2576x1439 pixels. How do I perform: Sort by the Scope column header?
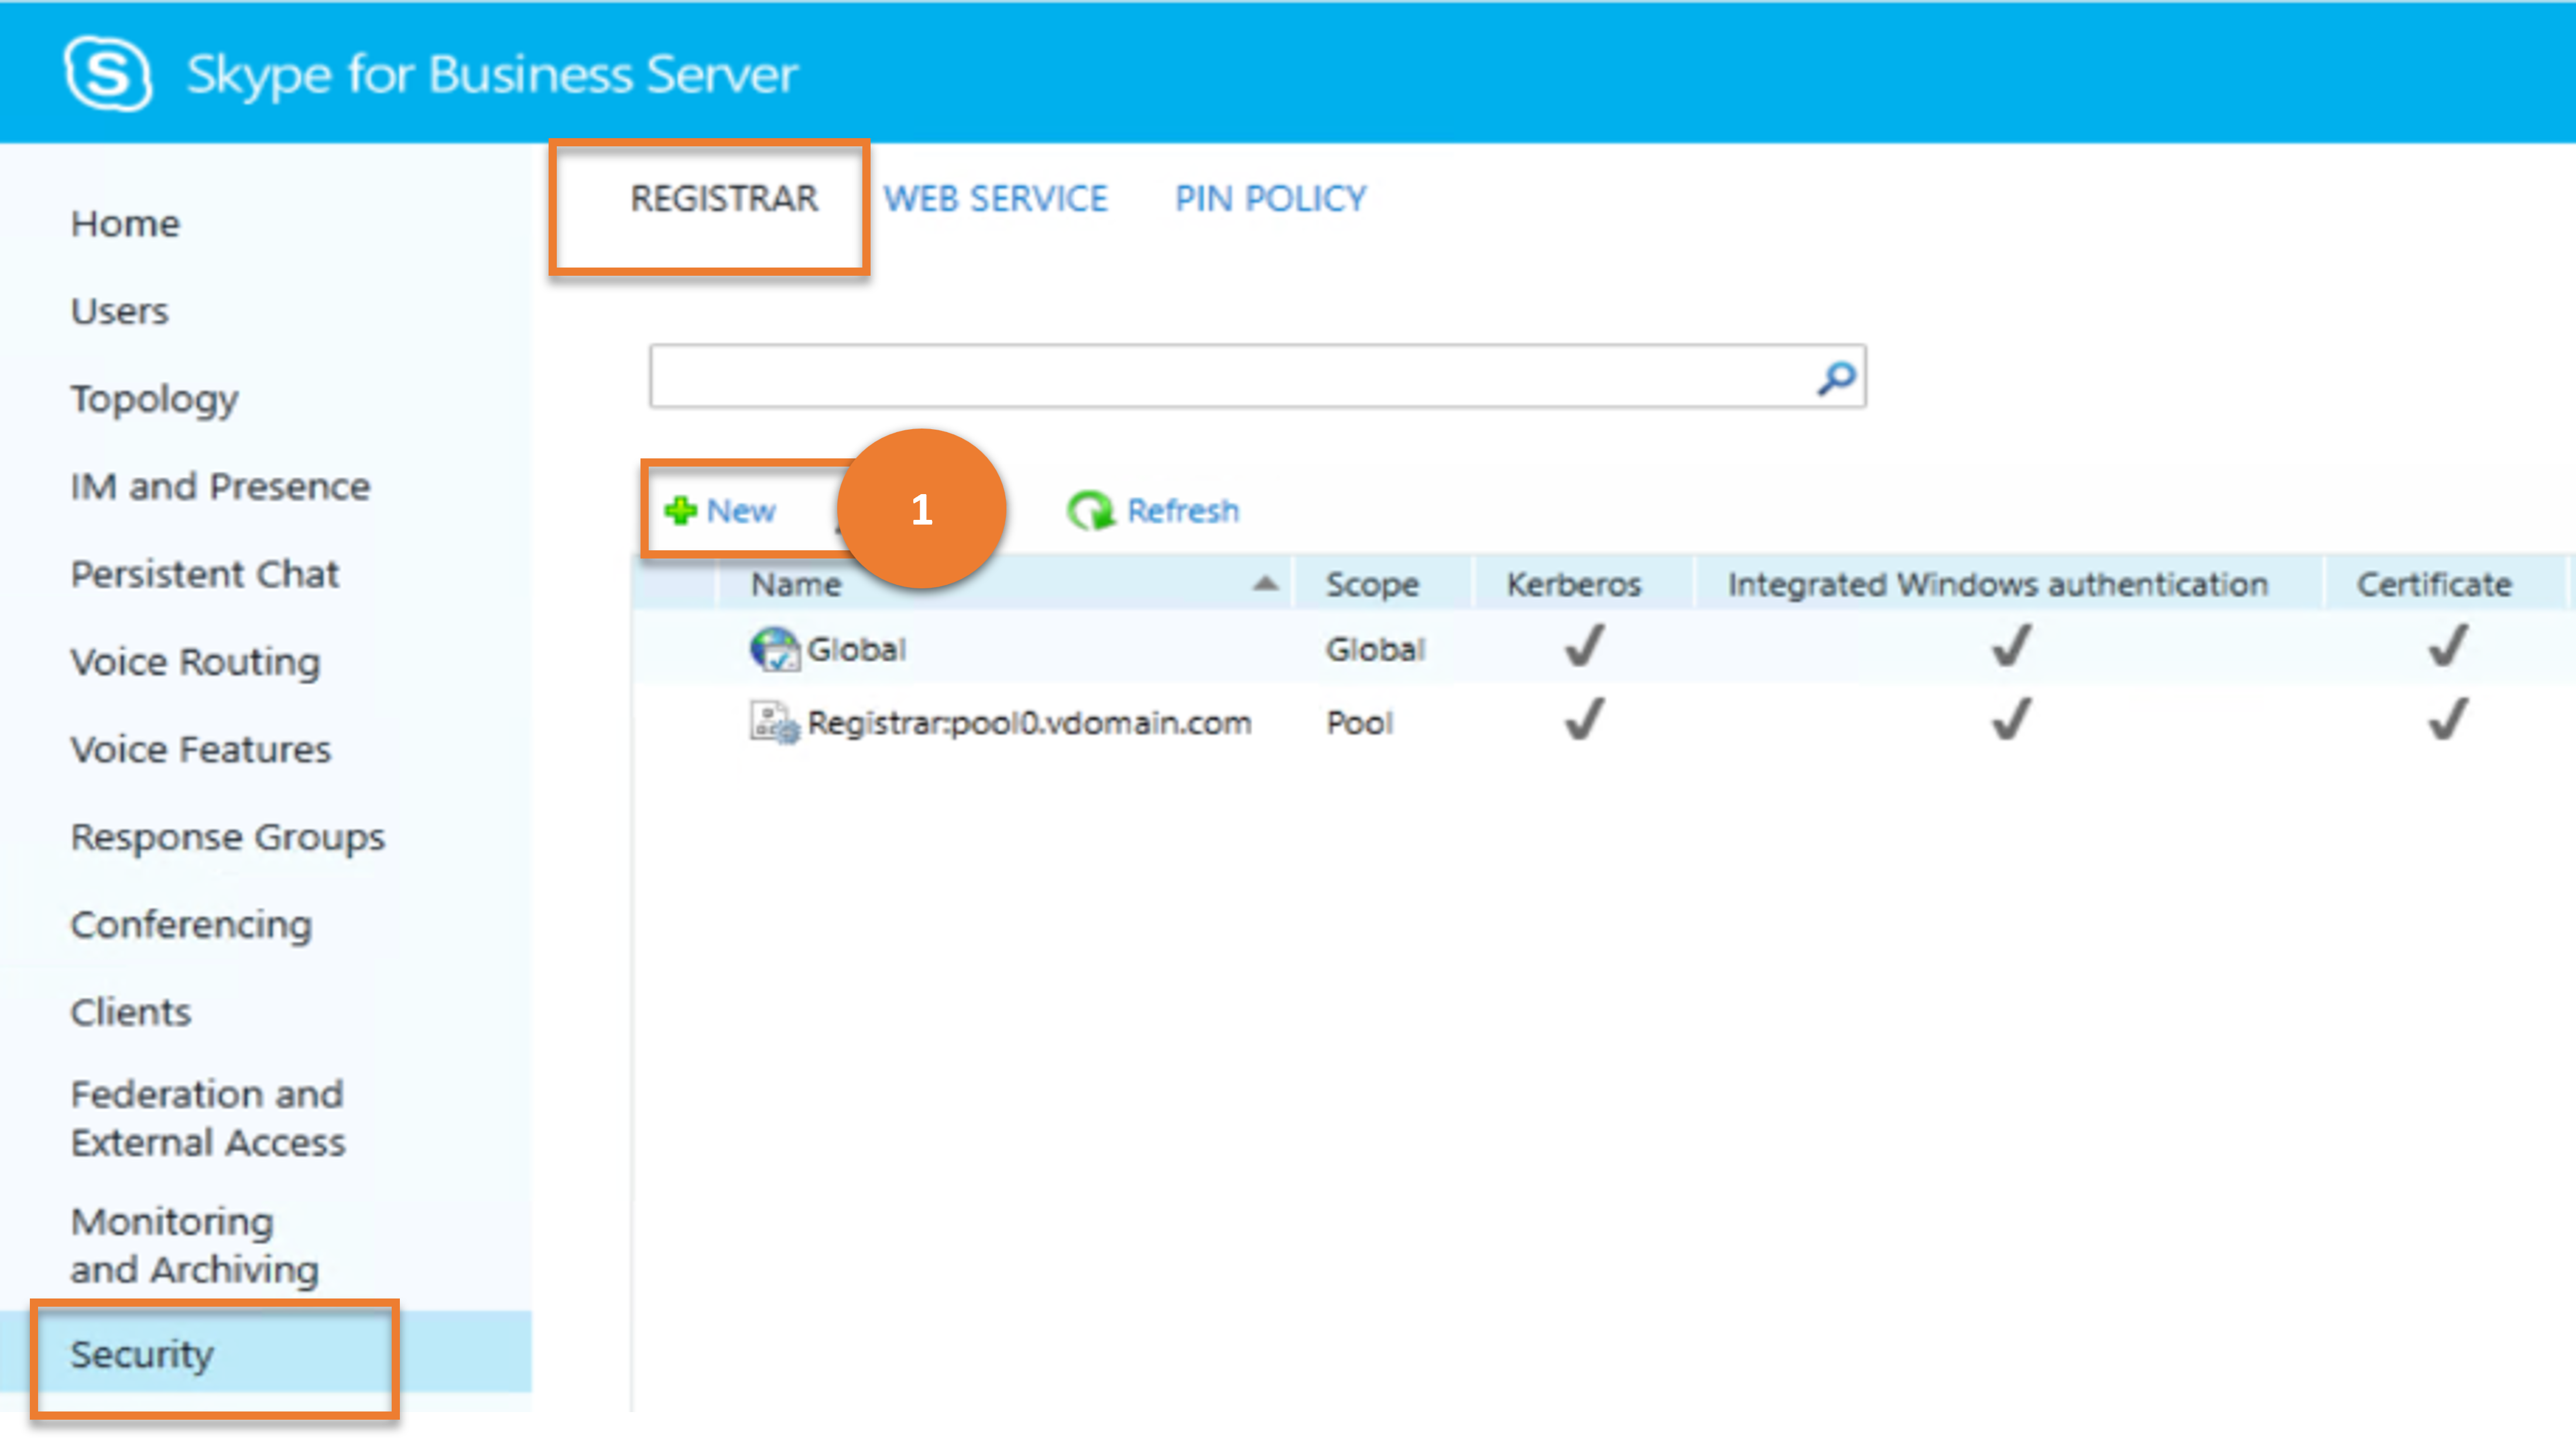pos(1372,584)
